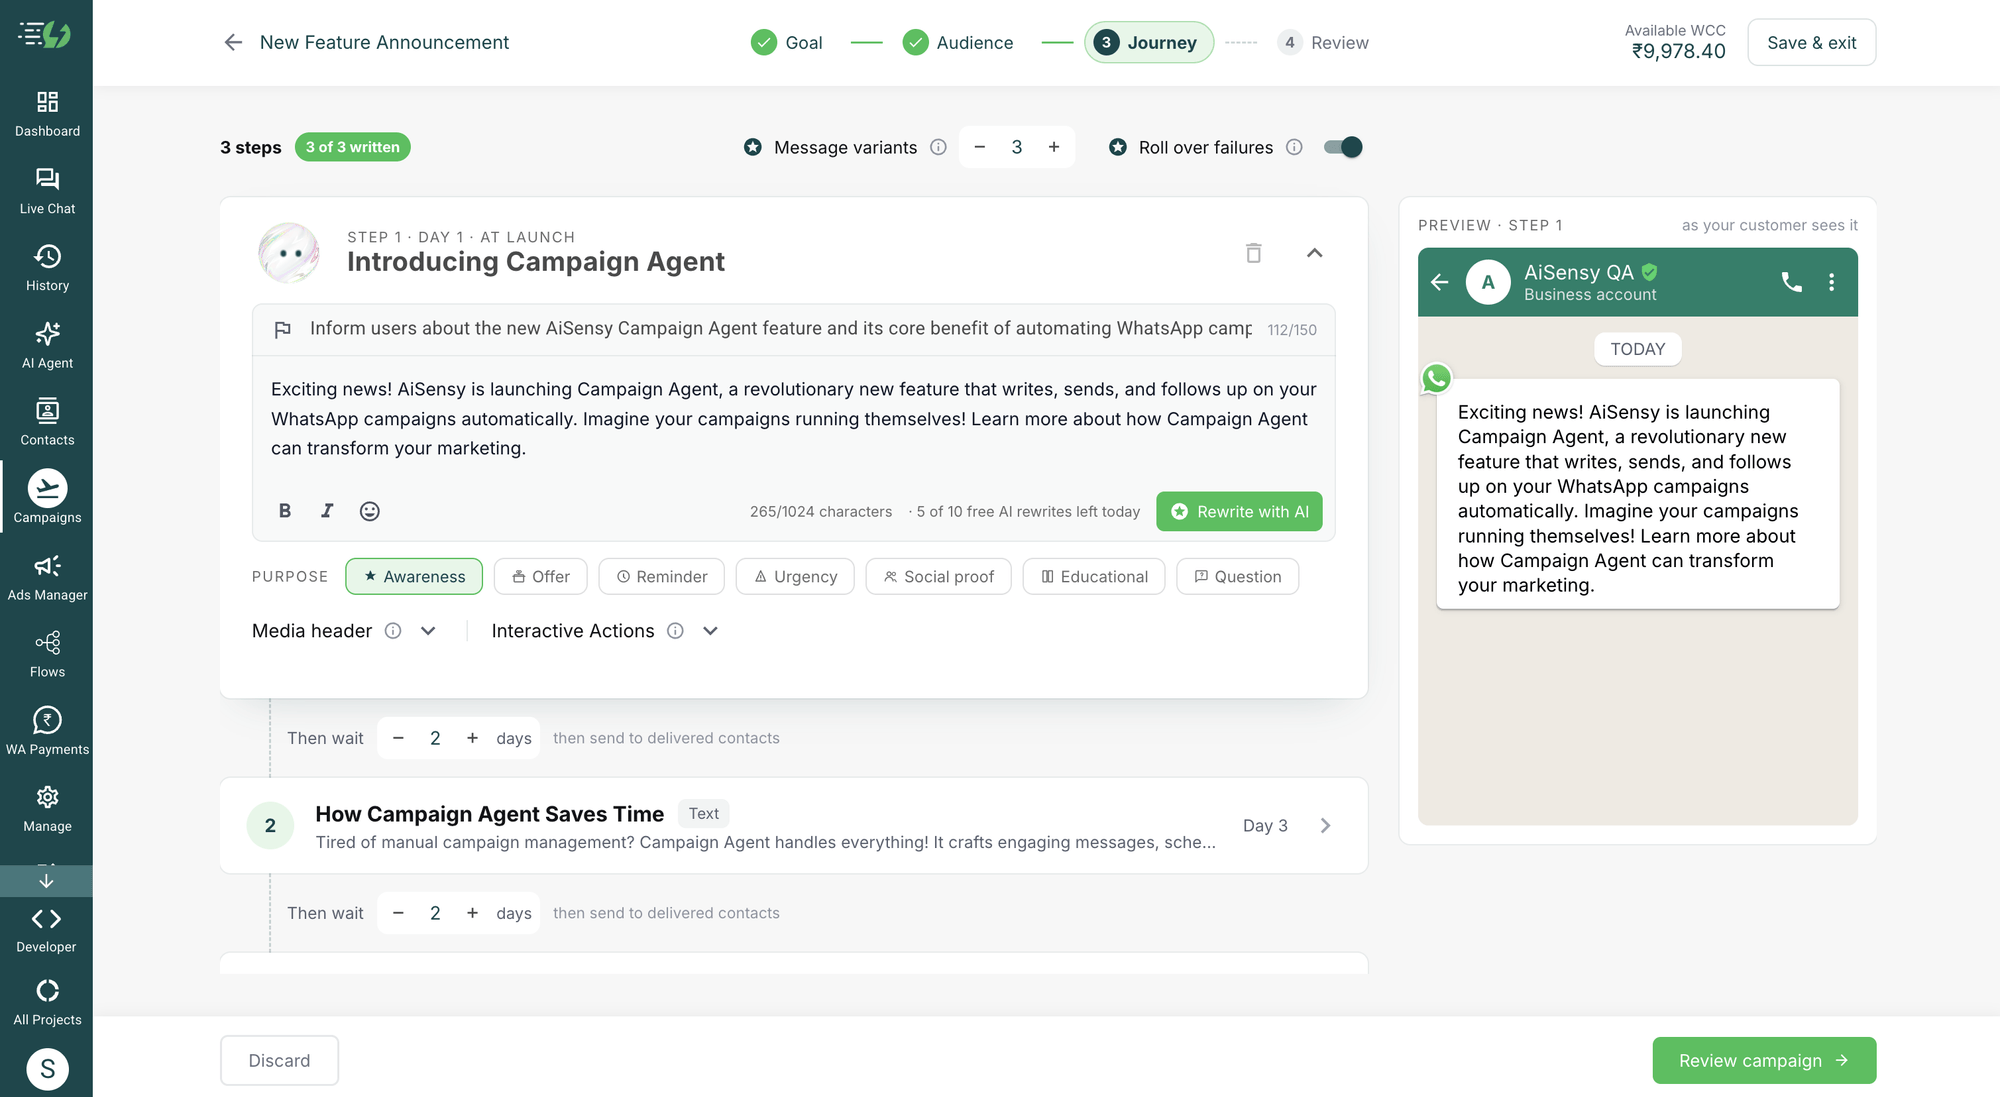The width and height of the screenshot is (2000, 1097).
Task: Go to the Goal step
Action: point(787,42)
